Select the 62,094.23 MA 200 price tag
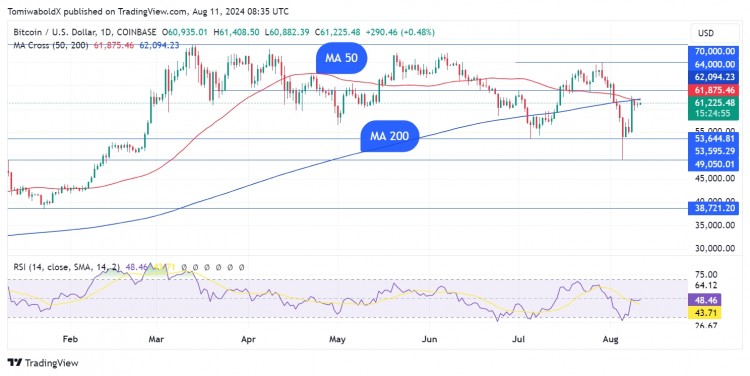This screenshot has width=750, height=376. [713, 77]
